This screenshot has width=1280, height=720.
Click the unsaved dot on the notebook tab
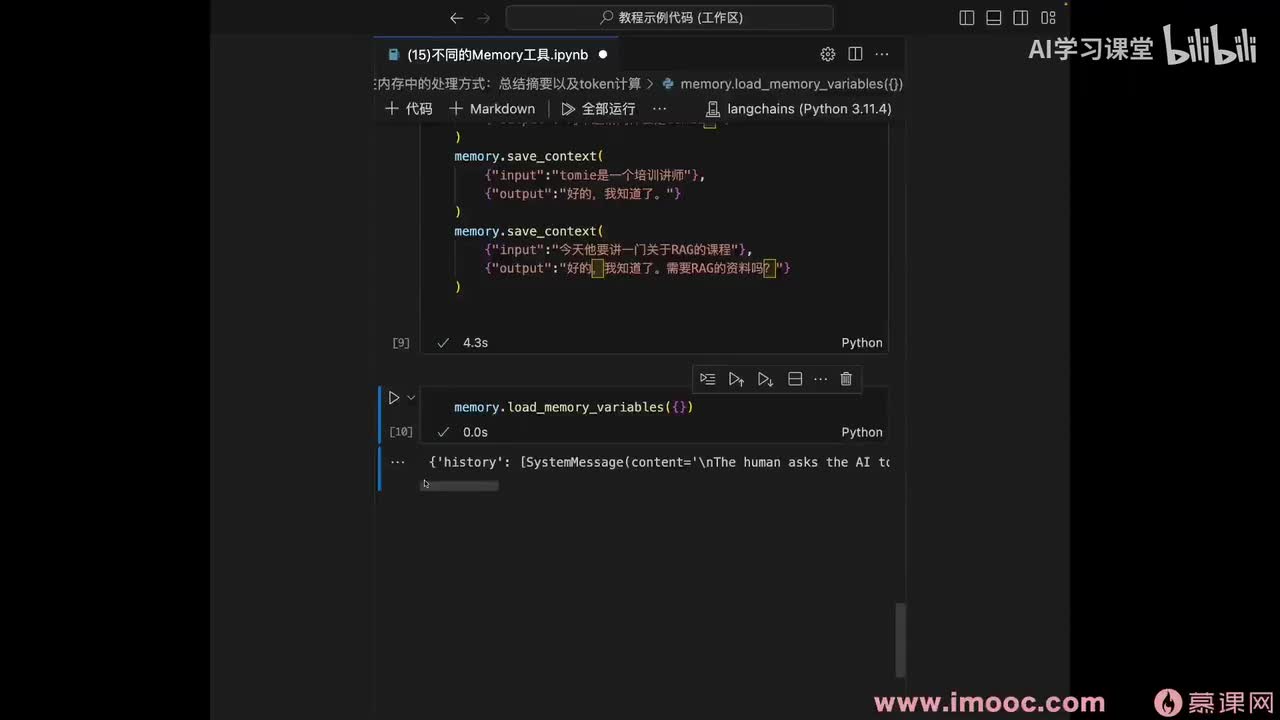coord(602,55)
